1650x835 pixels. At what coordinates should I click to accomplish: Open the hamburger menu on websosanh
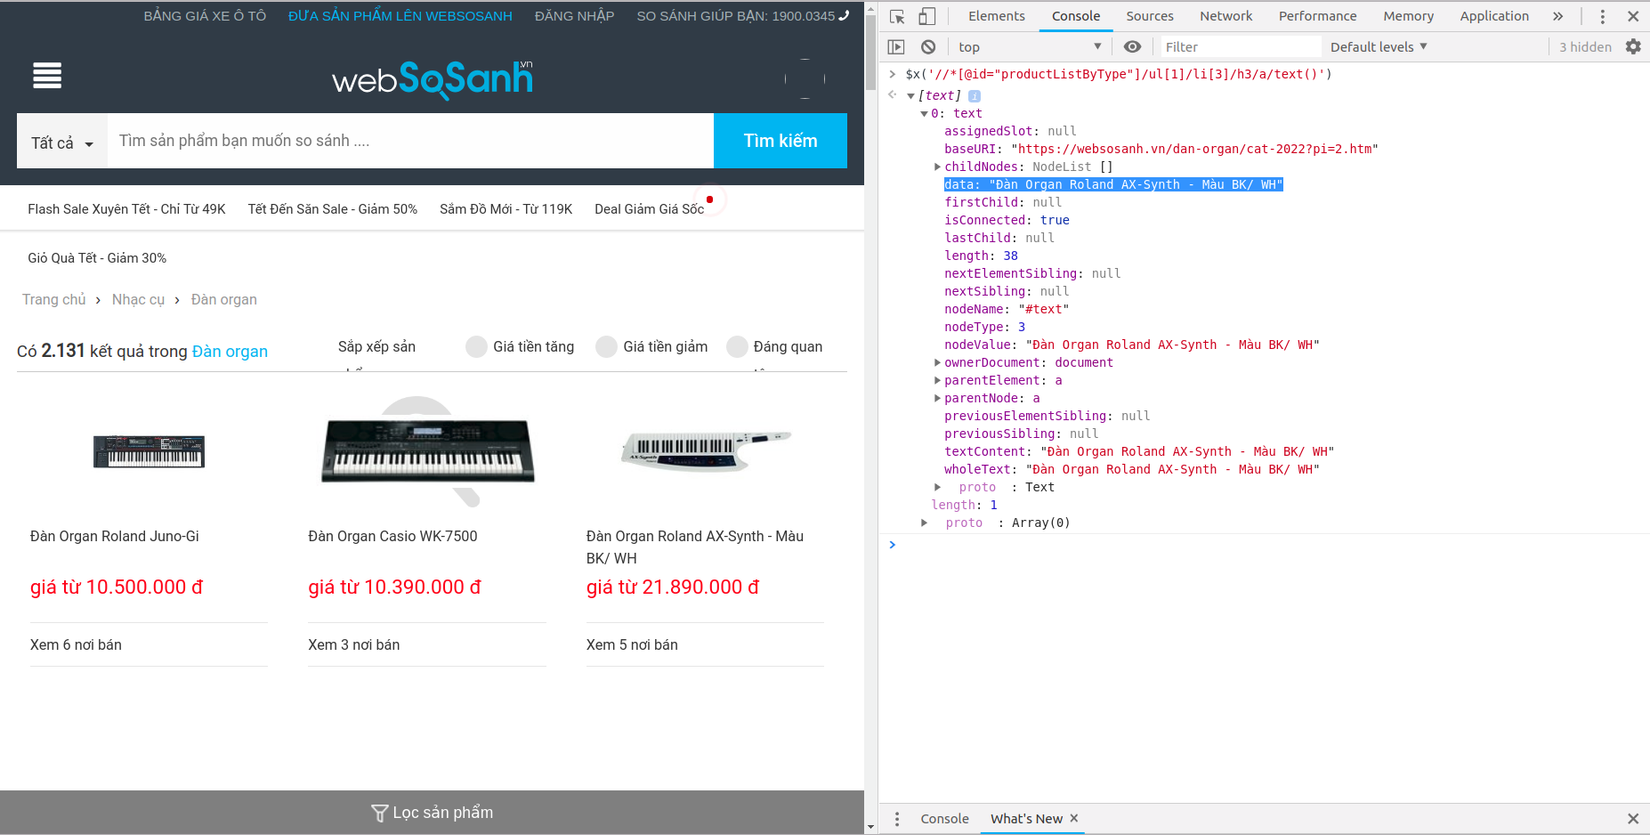47,76
